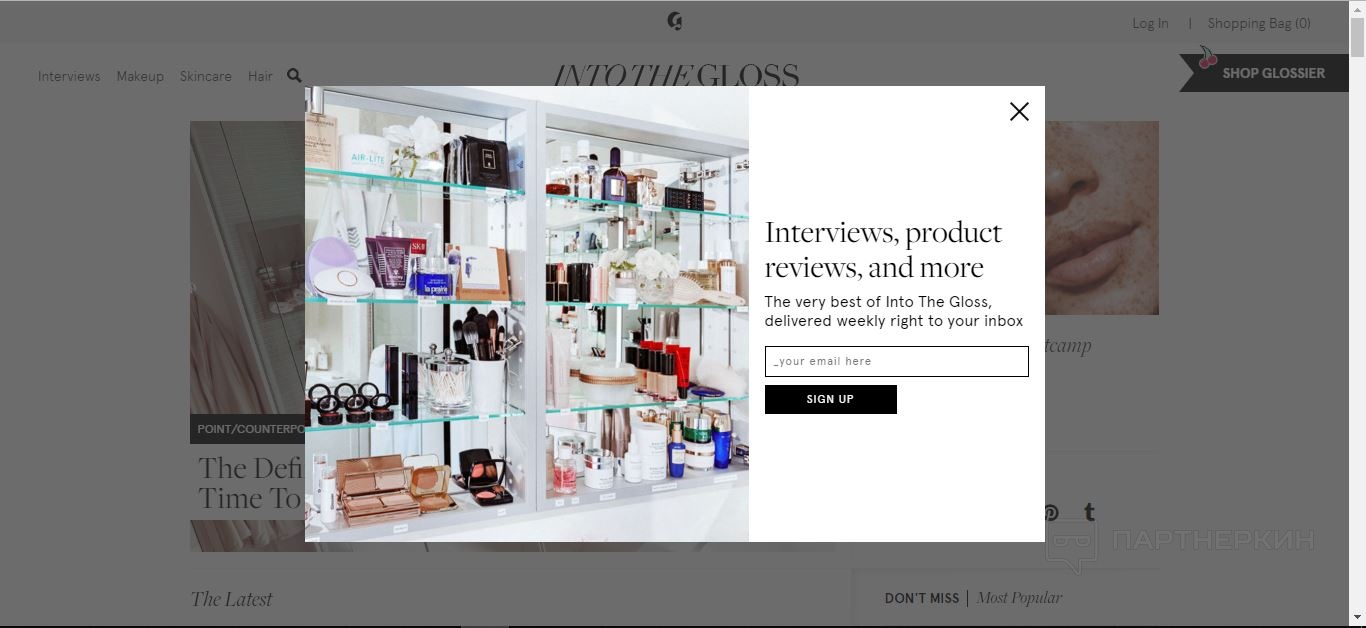The width and height of the screenshot is (1366, 628).
Task: Open Shopping Bag (0)
Action: coord(1259,23)
